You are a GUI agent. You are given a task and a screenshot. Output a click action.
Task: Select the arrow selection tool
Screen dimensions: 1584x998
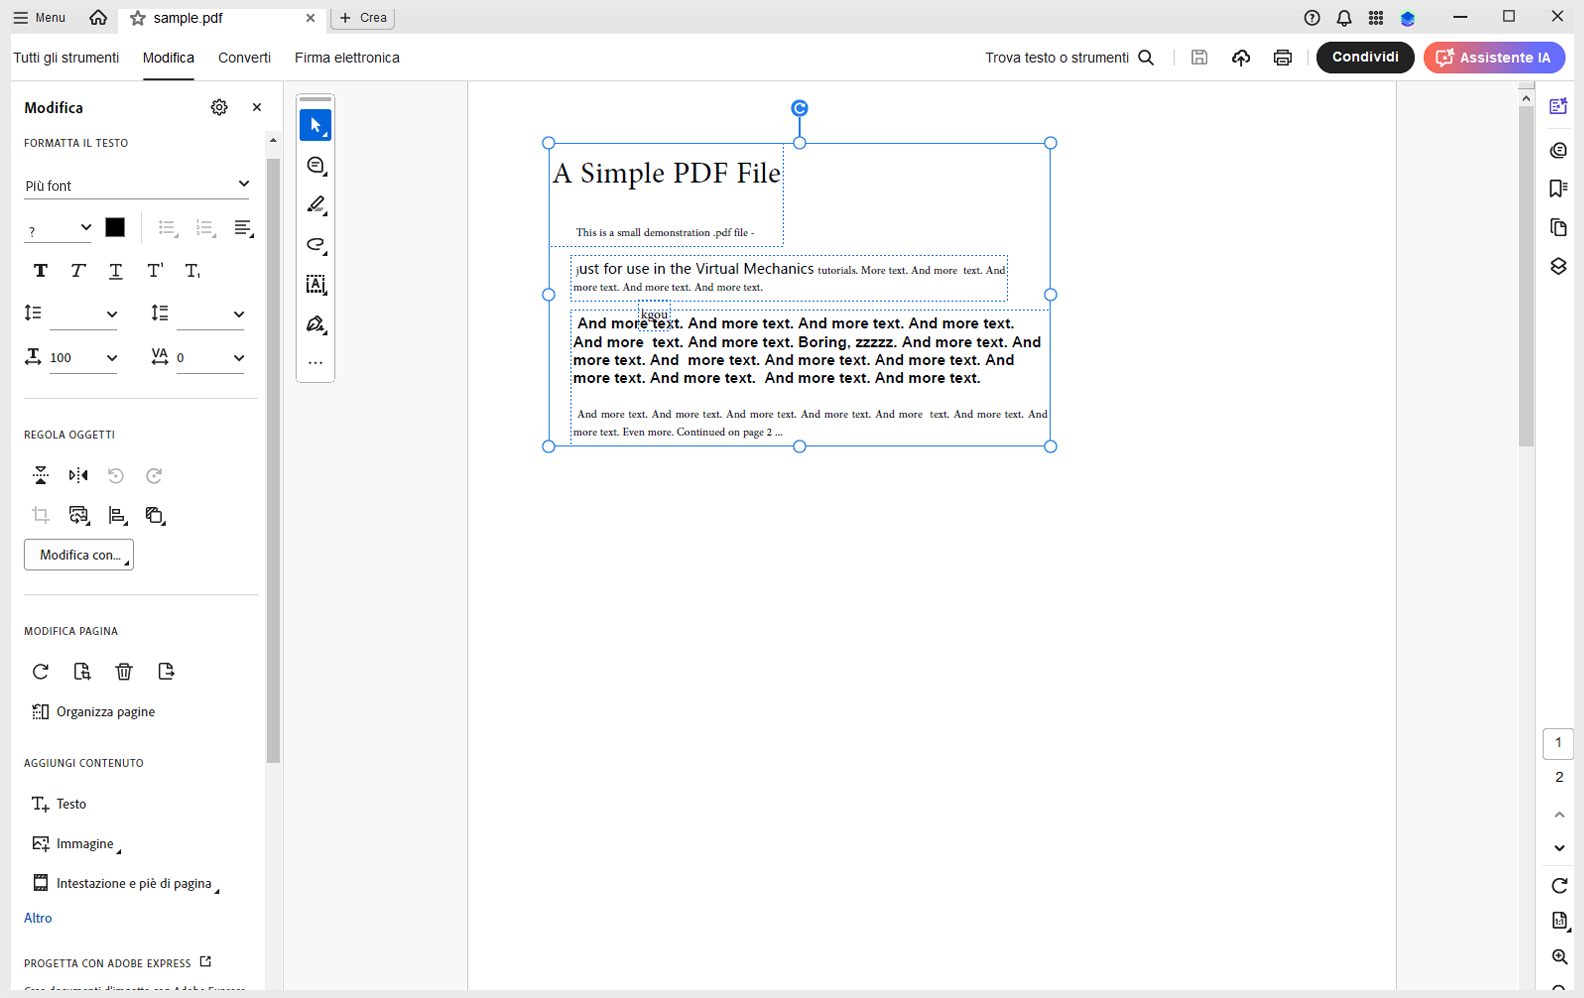[x=315, y=125]
